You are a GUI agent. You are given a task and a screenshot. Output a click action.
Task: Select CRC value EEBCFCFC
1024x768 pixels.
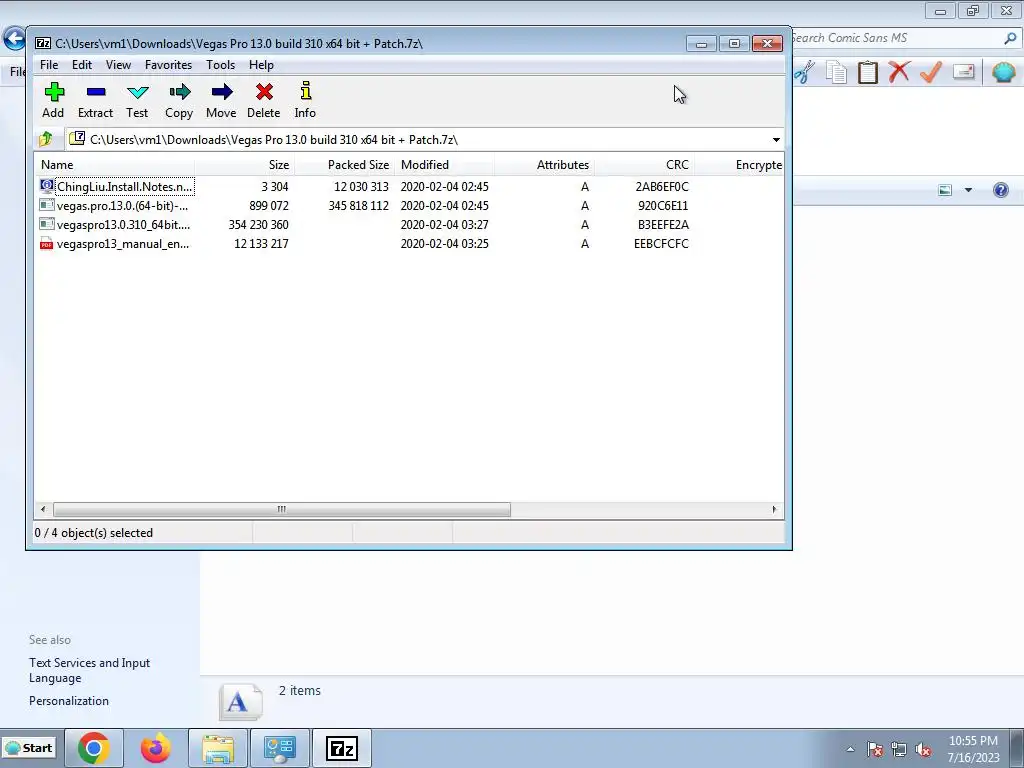point(661,244)
